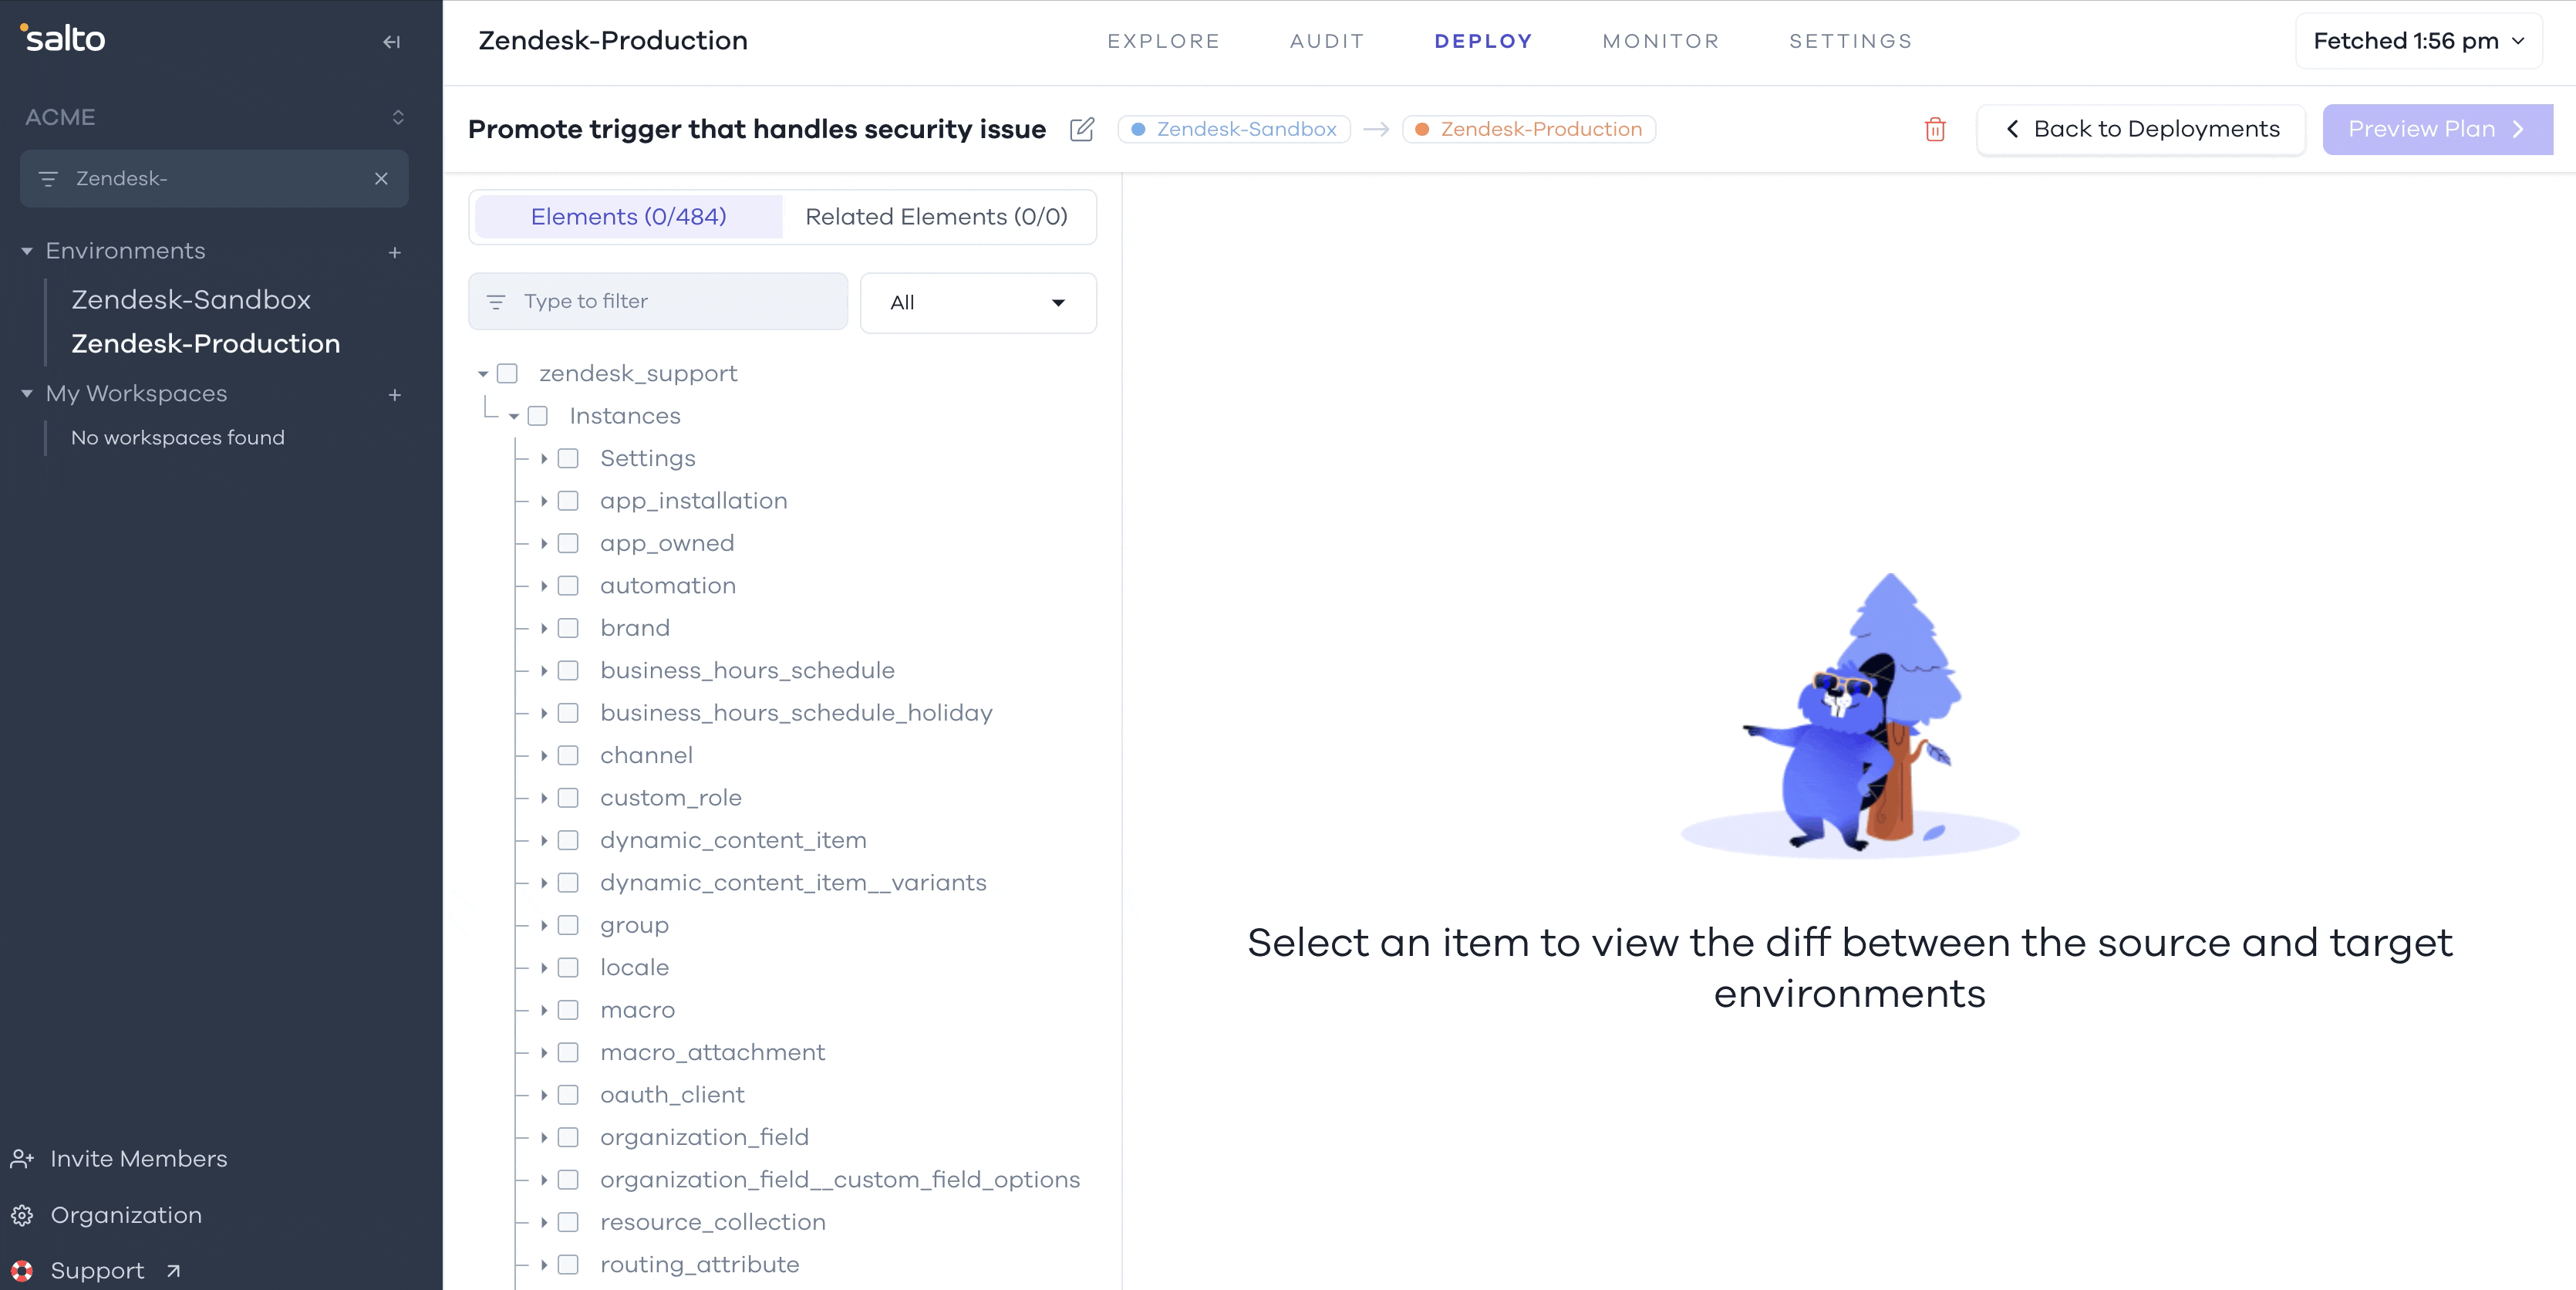Clear the Zendesk- sidebar filter
This screenshot has width=2576, height=1290.
coord(381,179)
